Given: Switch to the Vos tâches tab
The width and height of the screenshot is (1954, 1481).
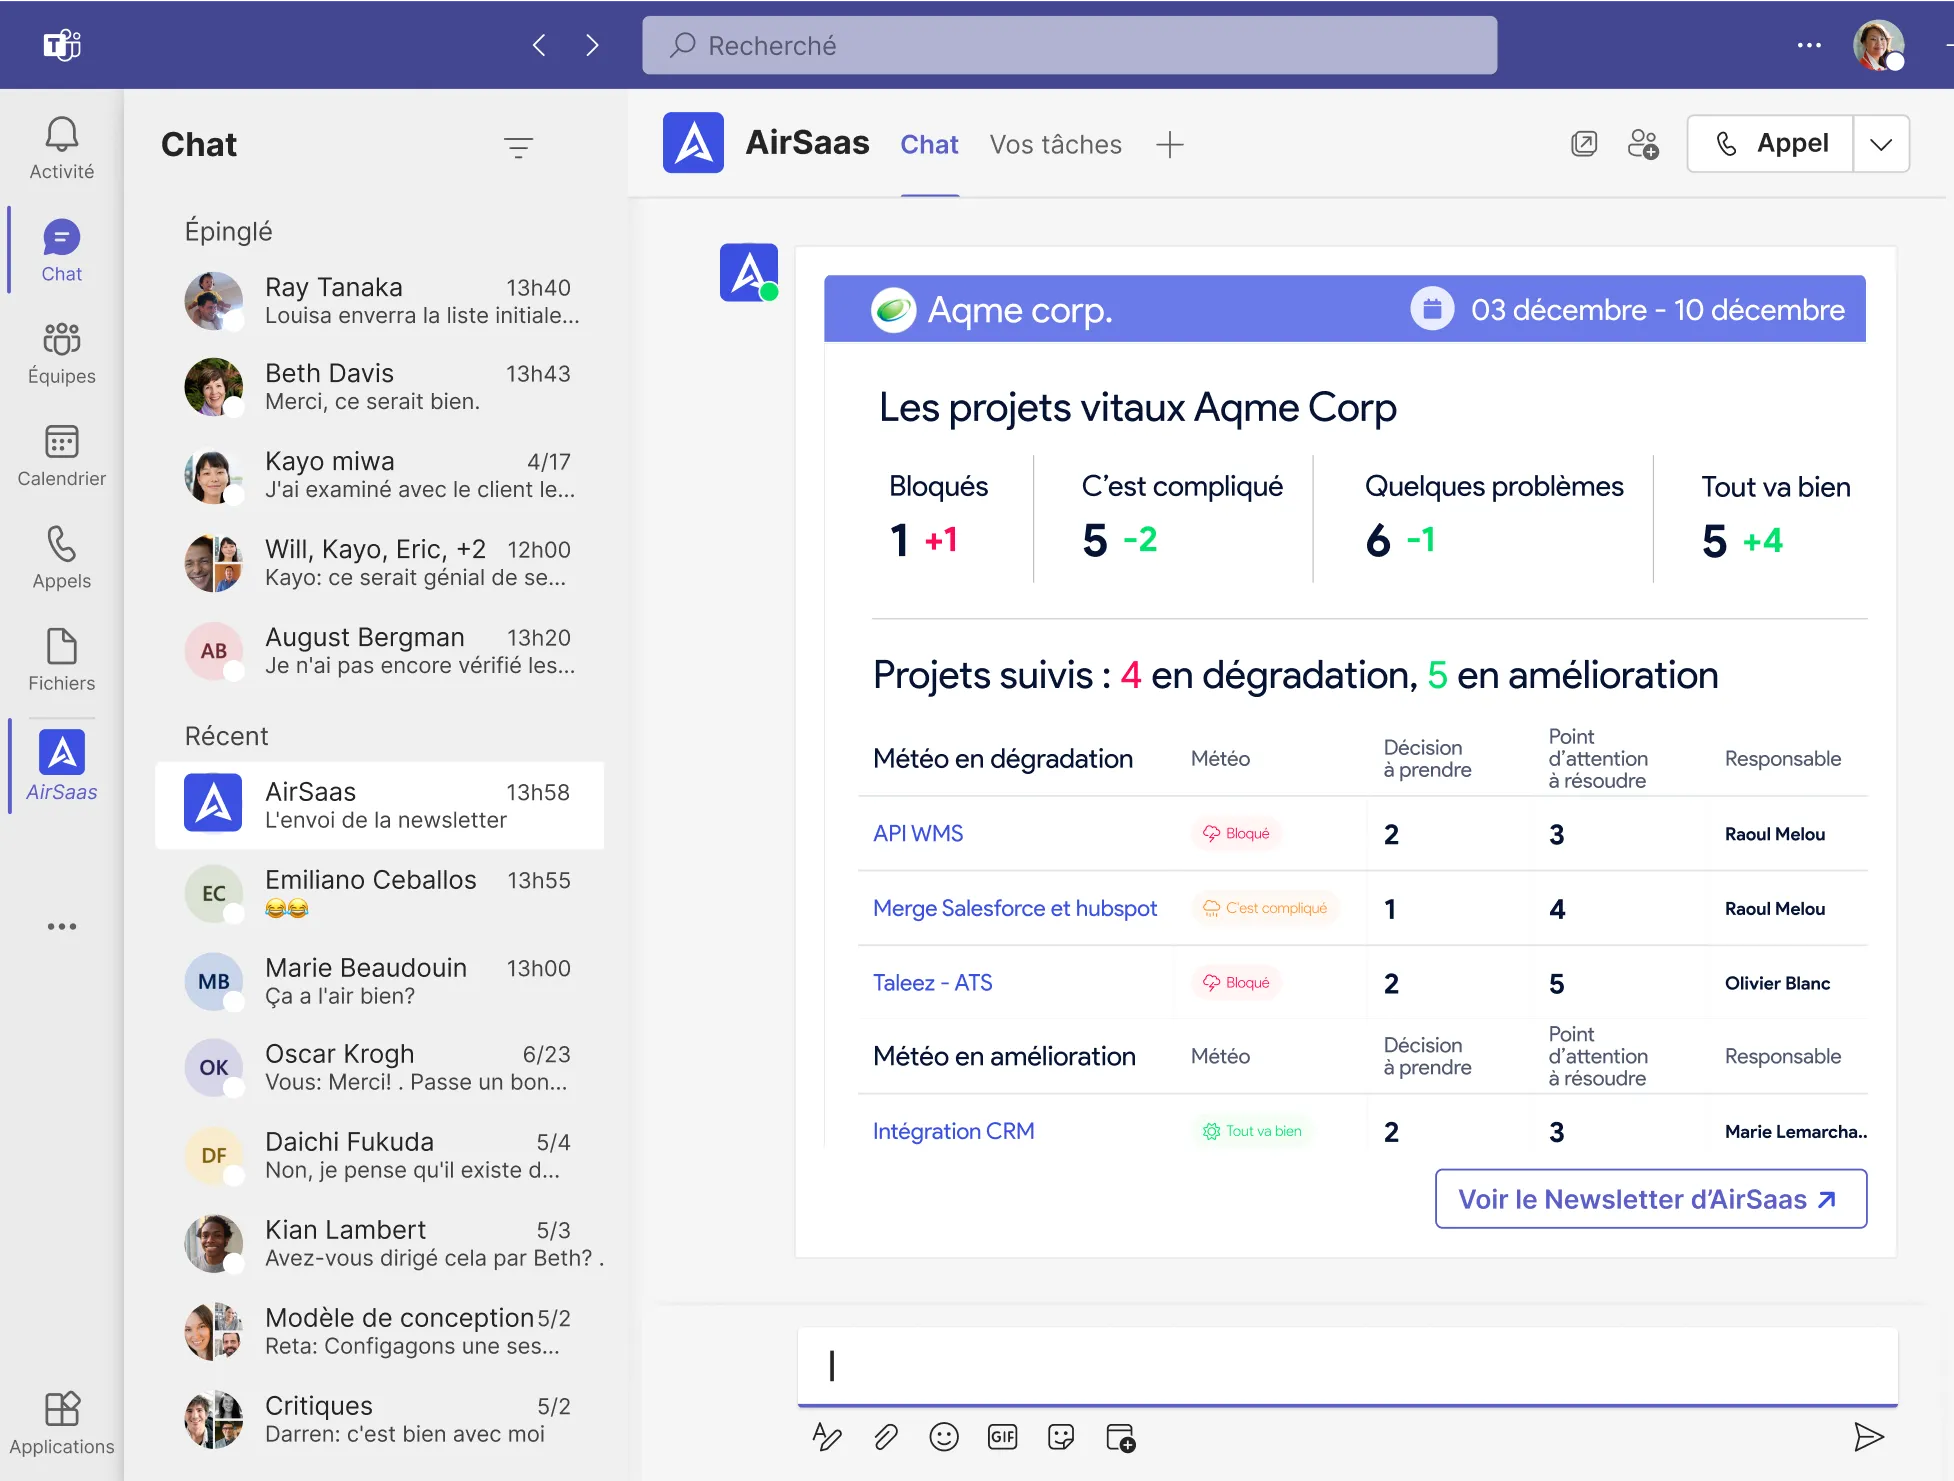Looking at the screenshot, I should [1055, 145].
